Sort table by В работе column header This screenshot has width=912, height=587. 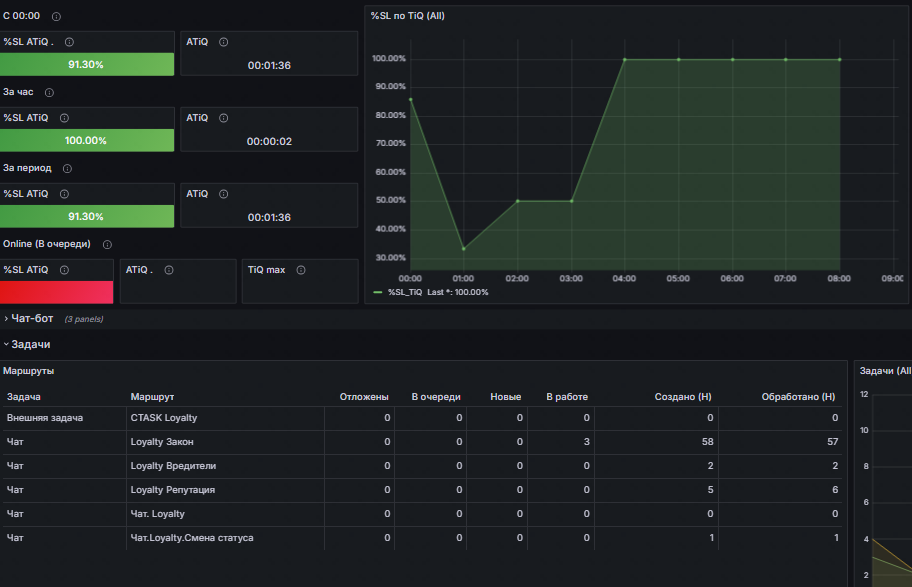(x=567, y=397)
